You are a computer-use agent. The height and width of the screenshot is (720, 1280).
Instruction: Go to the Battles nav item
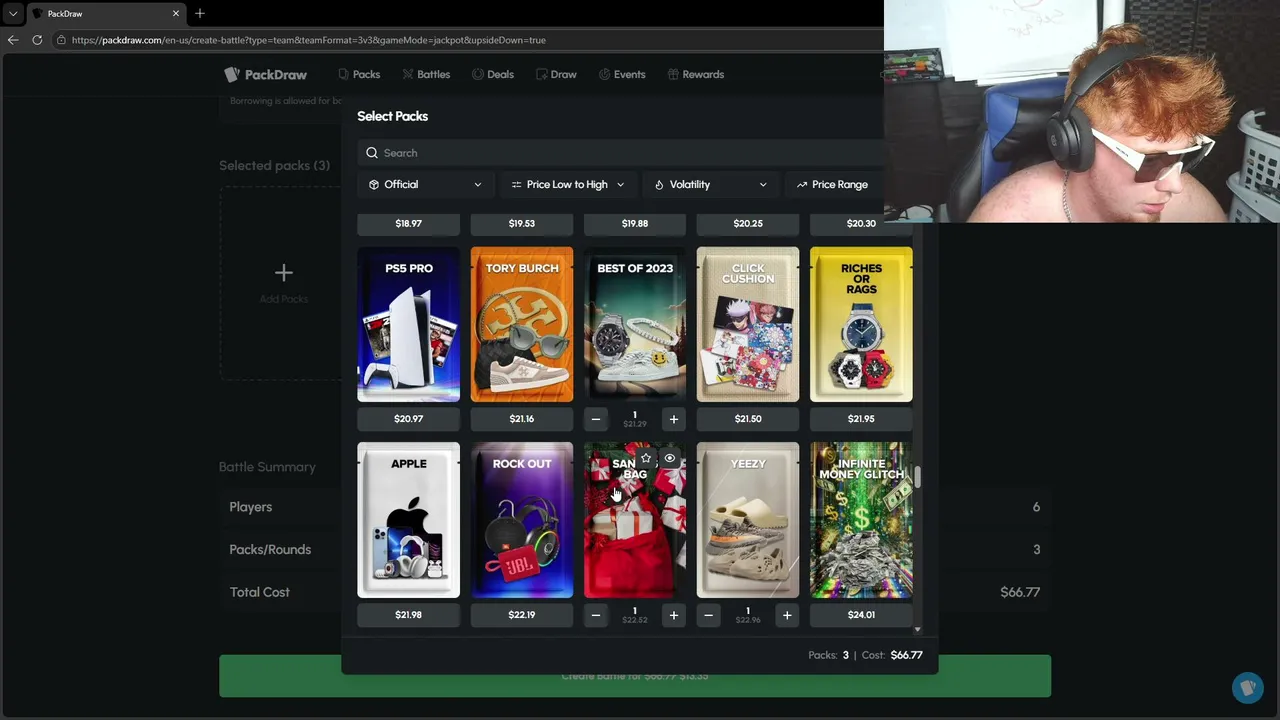pos(426,74)
